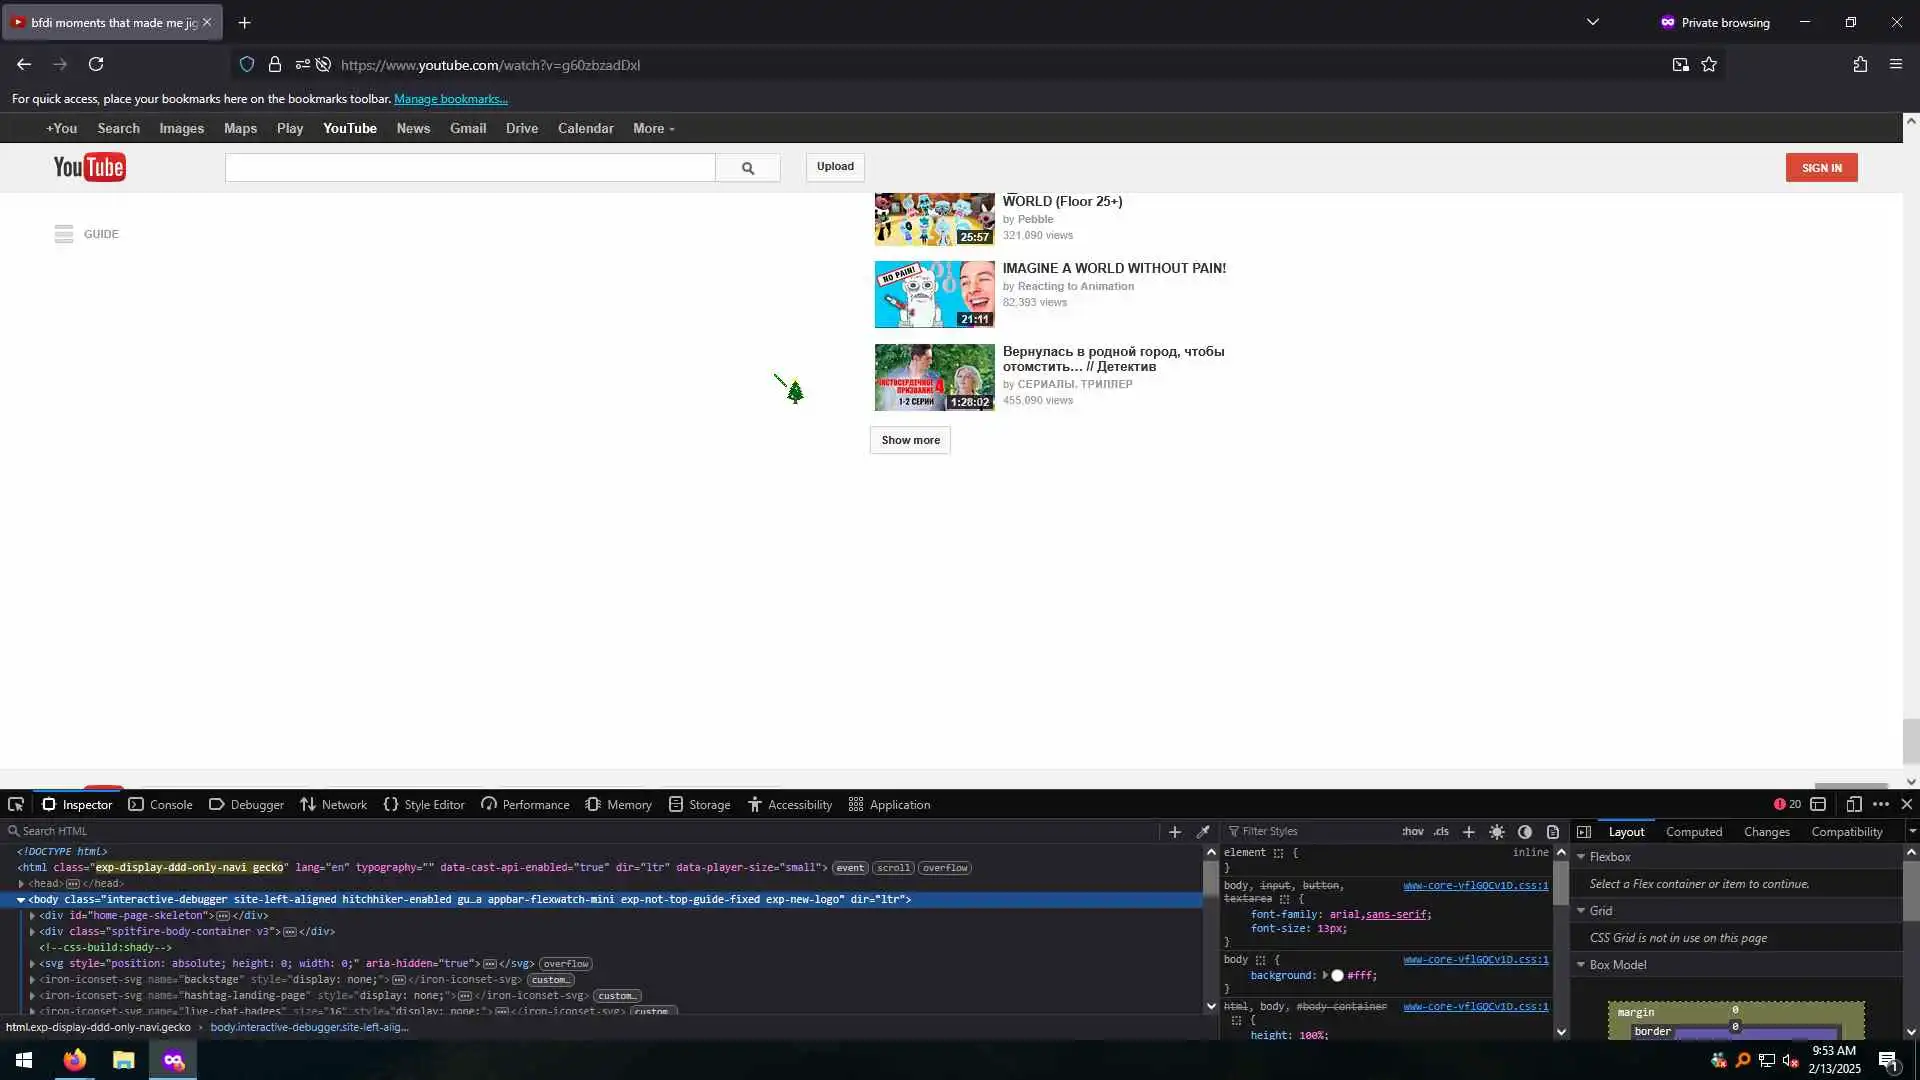Open the Manage bookmarks link
Viewport: 1920px width, 1080px height.
click(450, 99)
